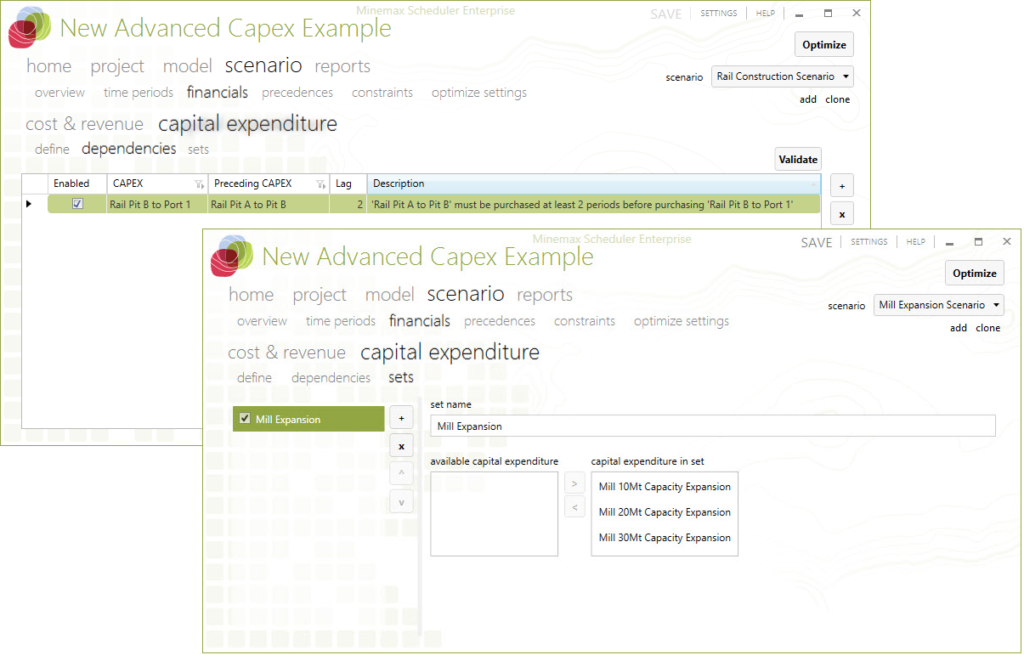Toggle the Mill Expansion set checkbox
This screenshot has width=1024, height=655.
coord(245,419)
